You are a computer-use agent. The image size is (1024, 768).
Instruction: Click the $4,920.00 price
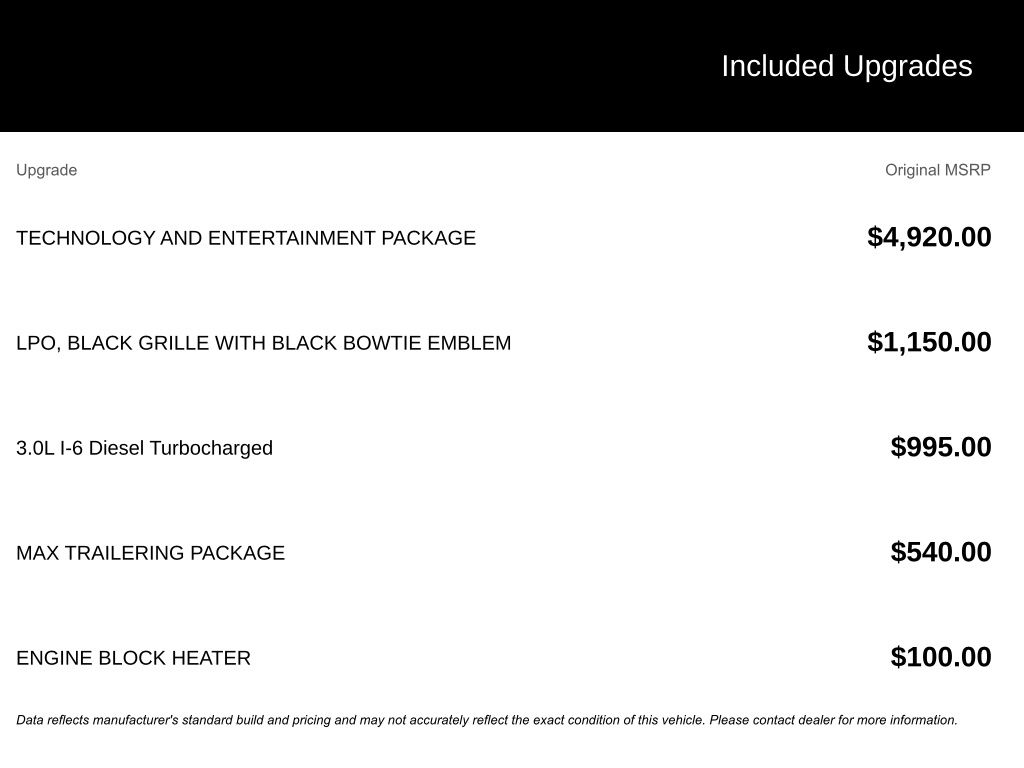click(929, 237)
